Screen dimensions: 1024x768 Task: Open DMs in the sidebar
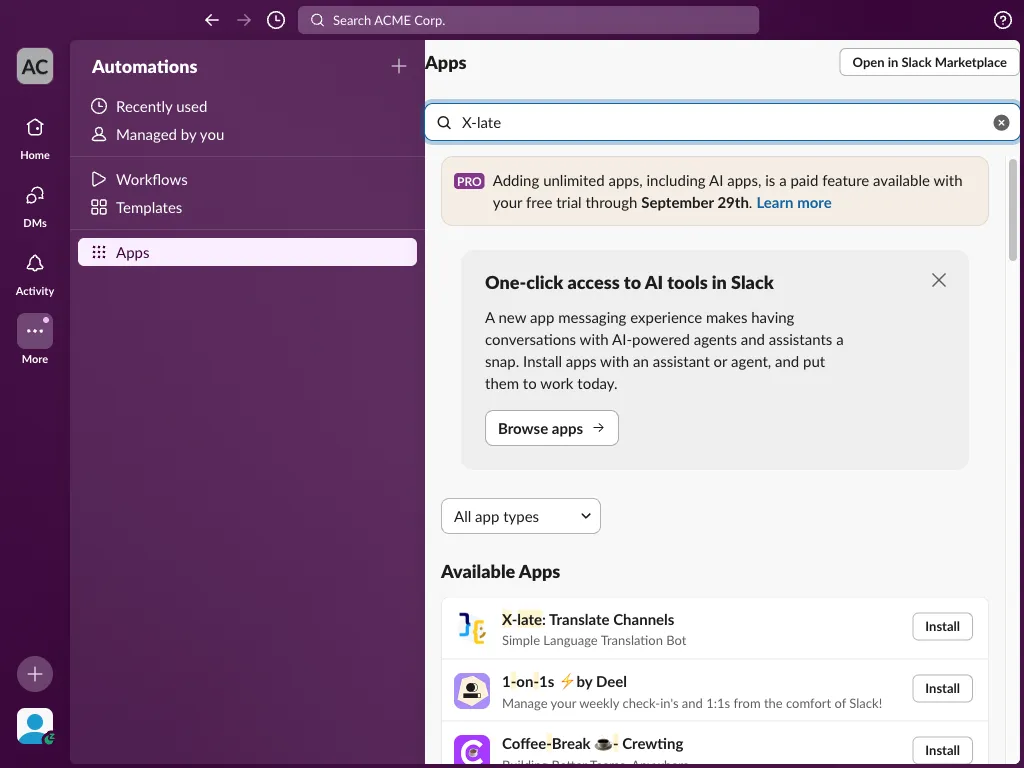(35, 206)
